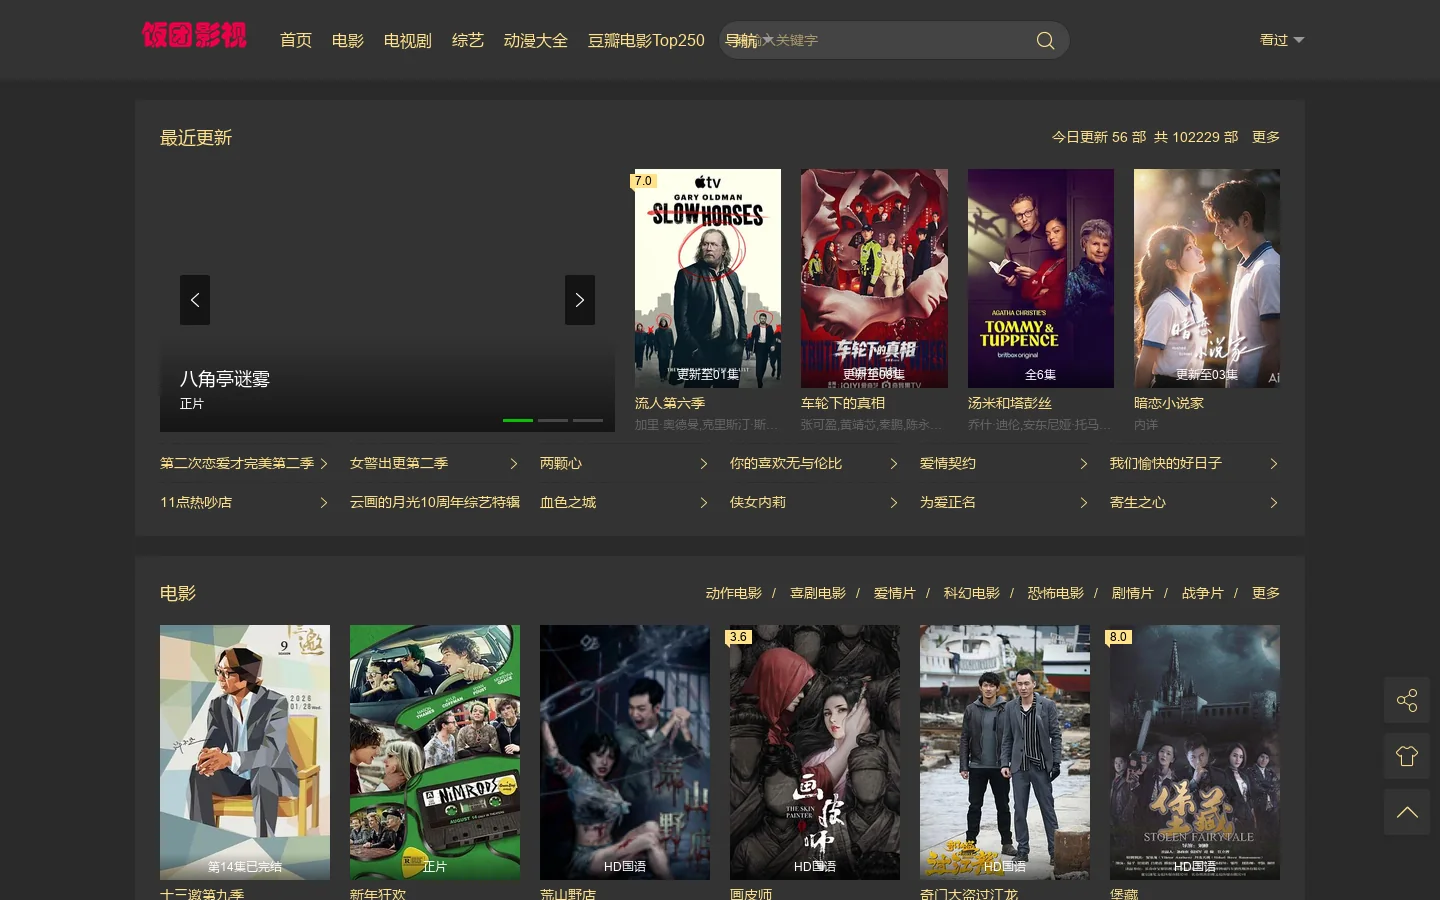Click arrow next to 11点热吵店
Viewport: 1440px width, 900px height.
click(x=324, y=503)
